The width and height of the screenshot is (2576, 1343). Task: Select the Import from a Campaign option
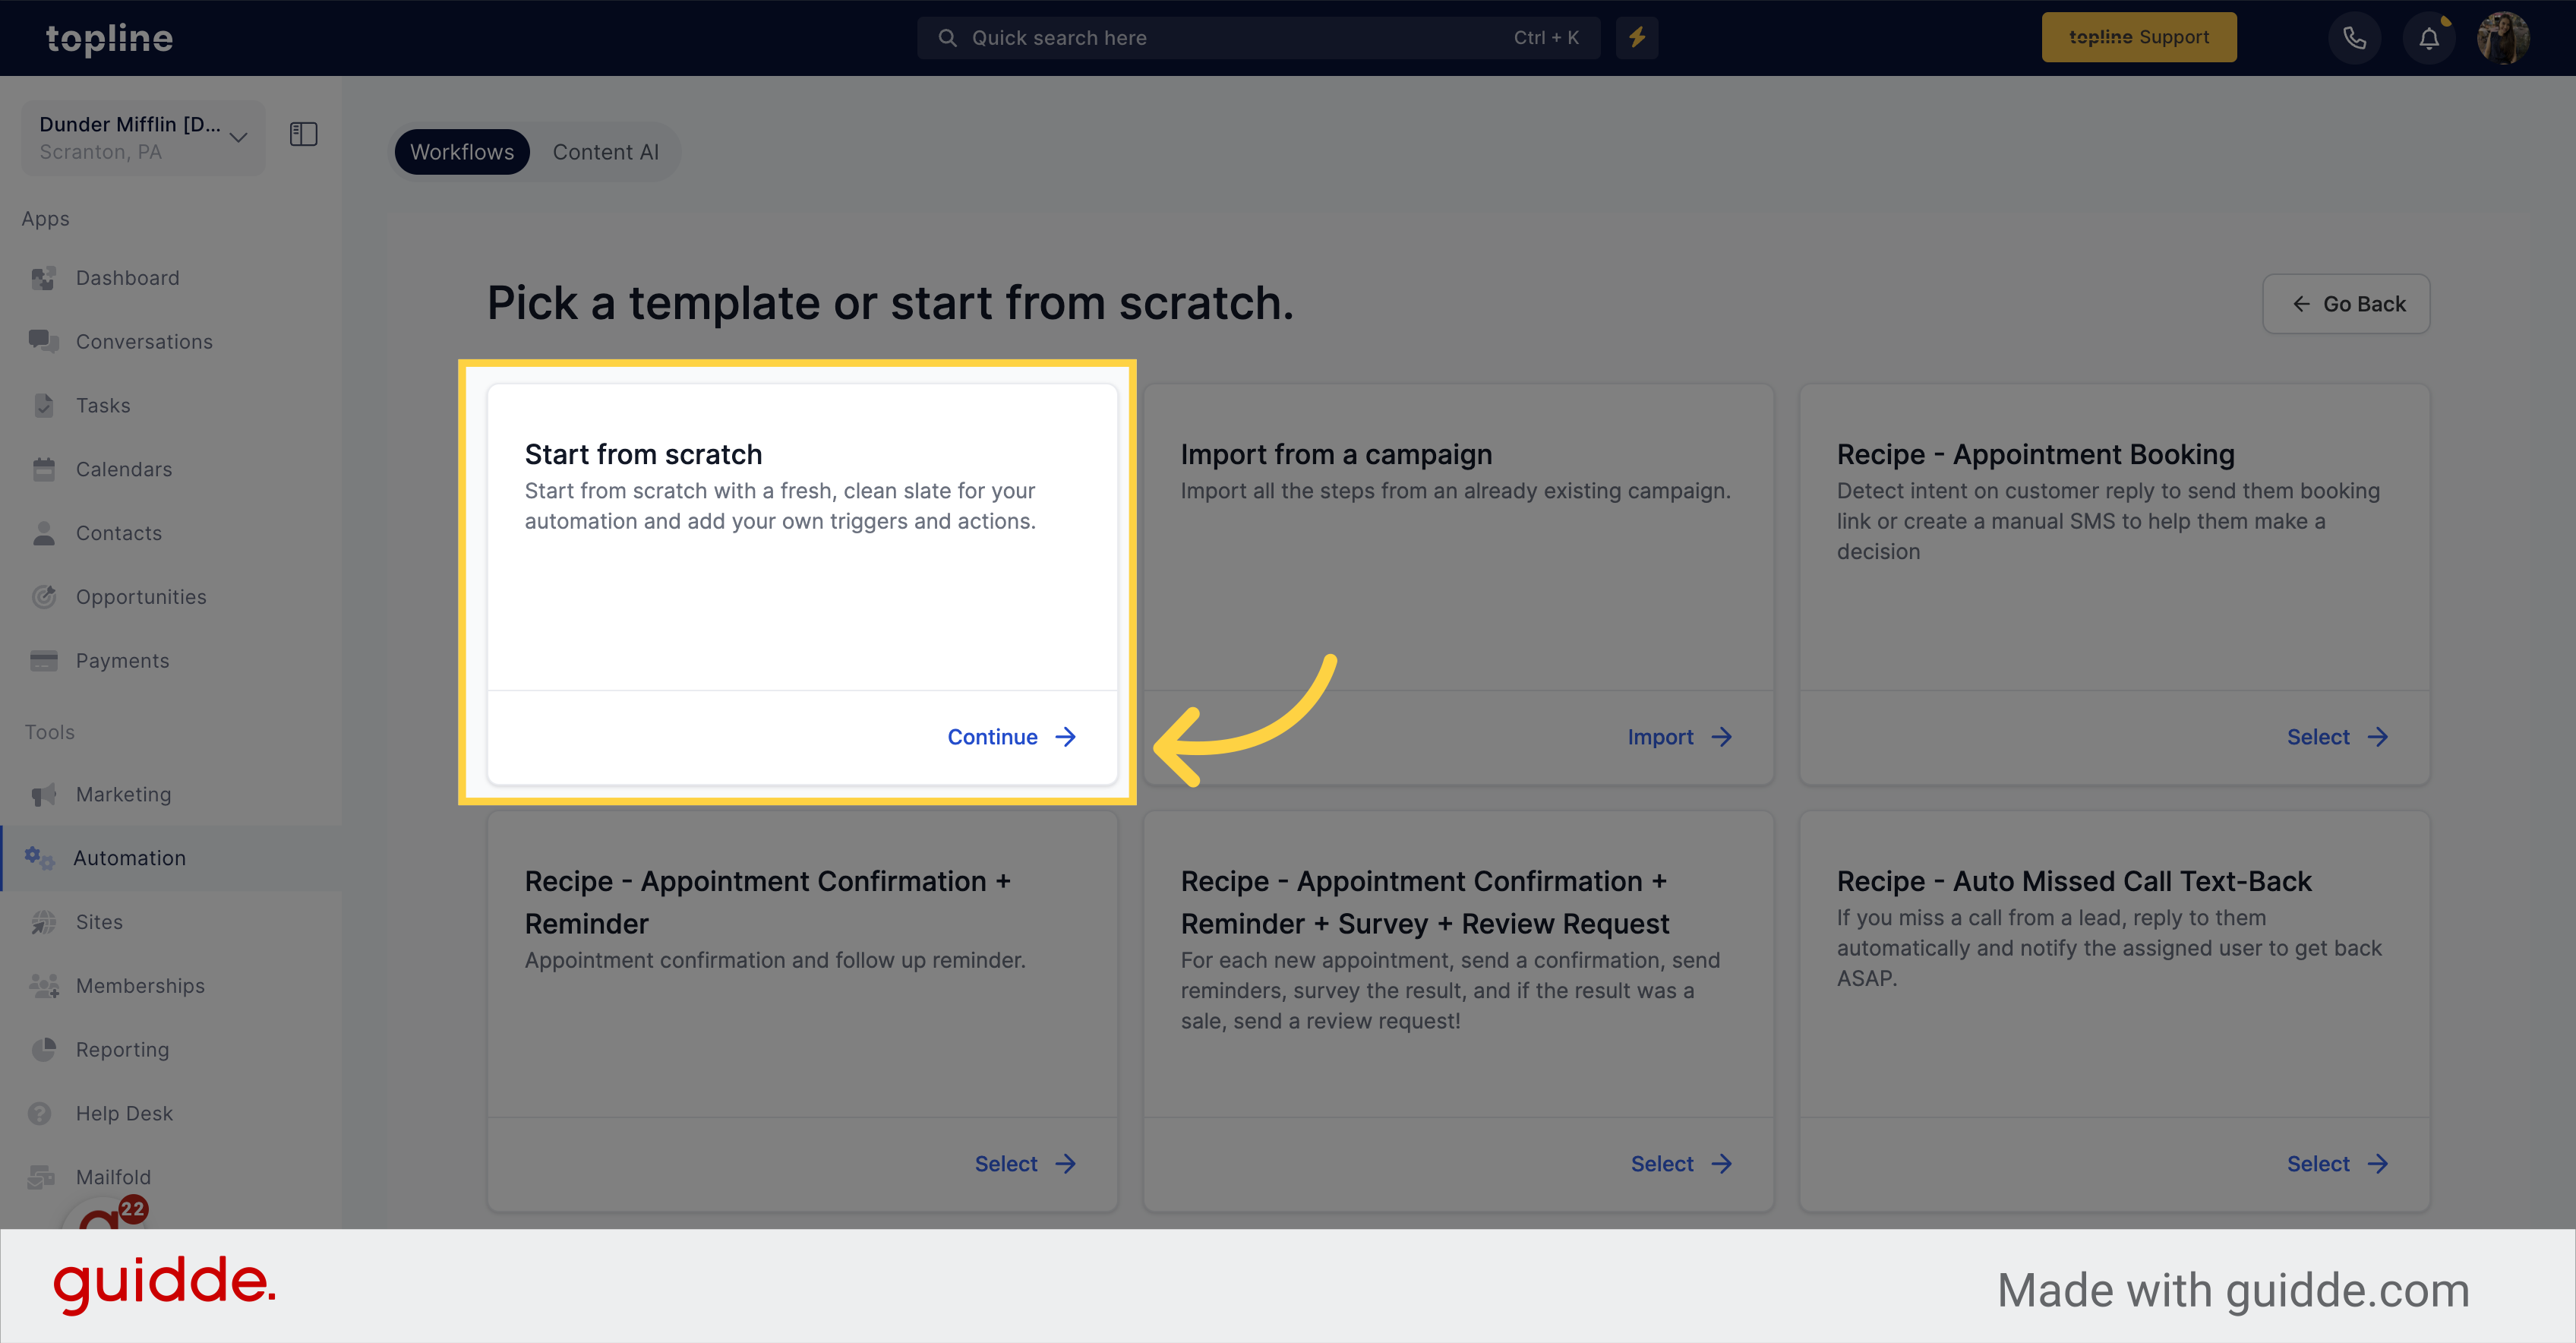[1675, 736]
